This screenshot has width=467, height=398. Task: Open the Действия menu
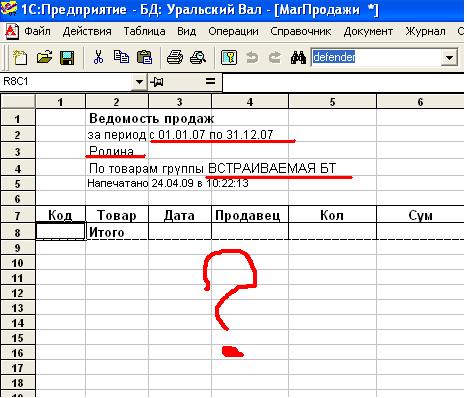pos(87,31)
